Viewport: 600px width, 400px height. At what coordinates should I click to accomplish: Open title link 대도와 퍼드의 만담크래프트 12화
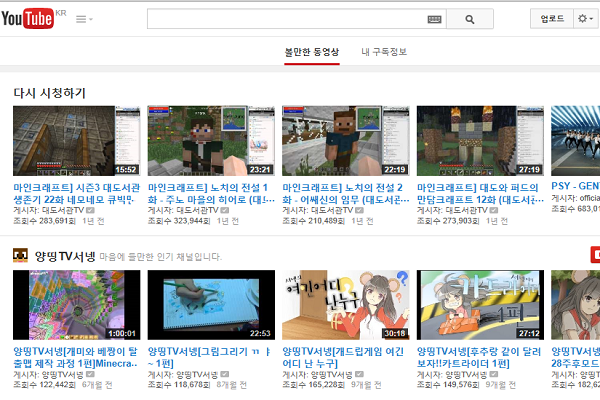[480, 194]
